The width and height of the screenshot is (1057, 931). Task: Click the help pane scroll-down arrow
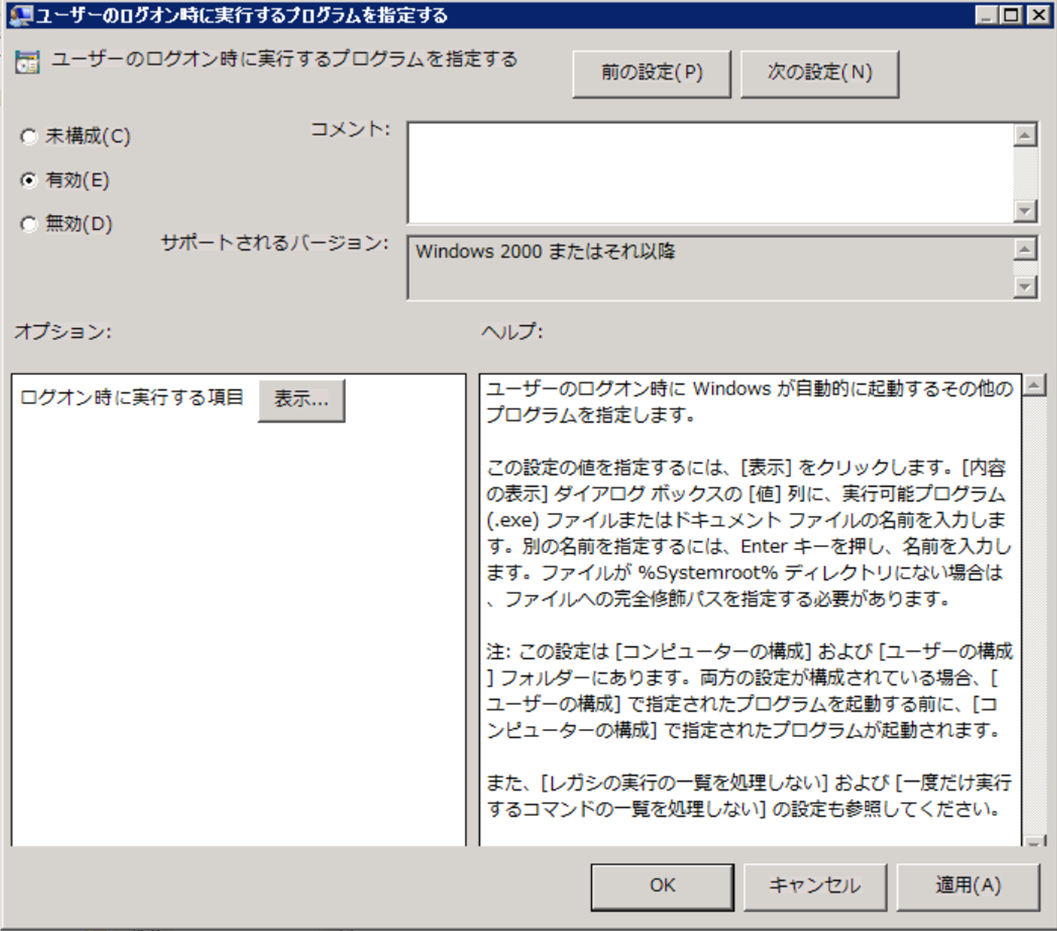[1034, 841]
